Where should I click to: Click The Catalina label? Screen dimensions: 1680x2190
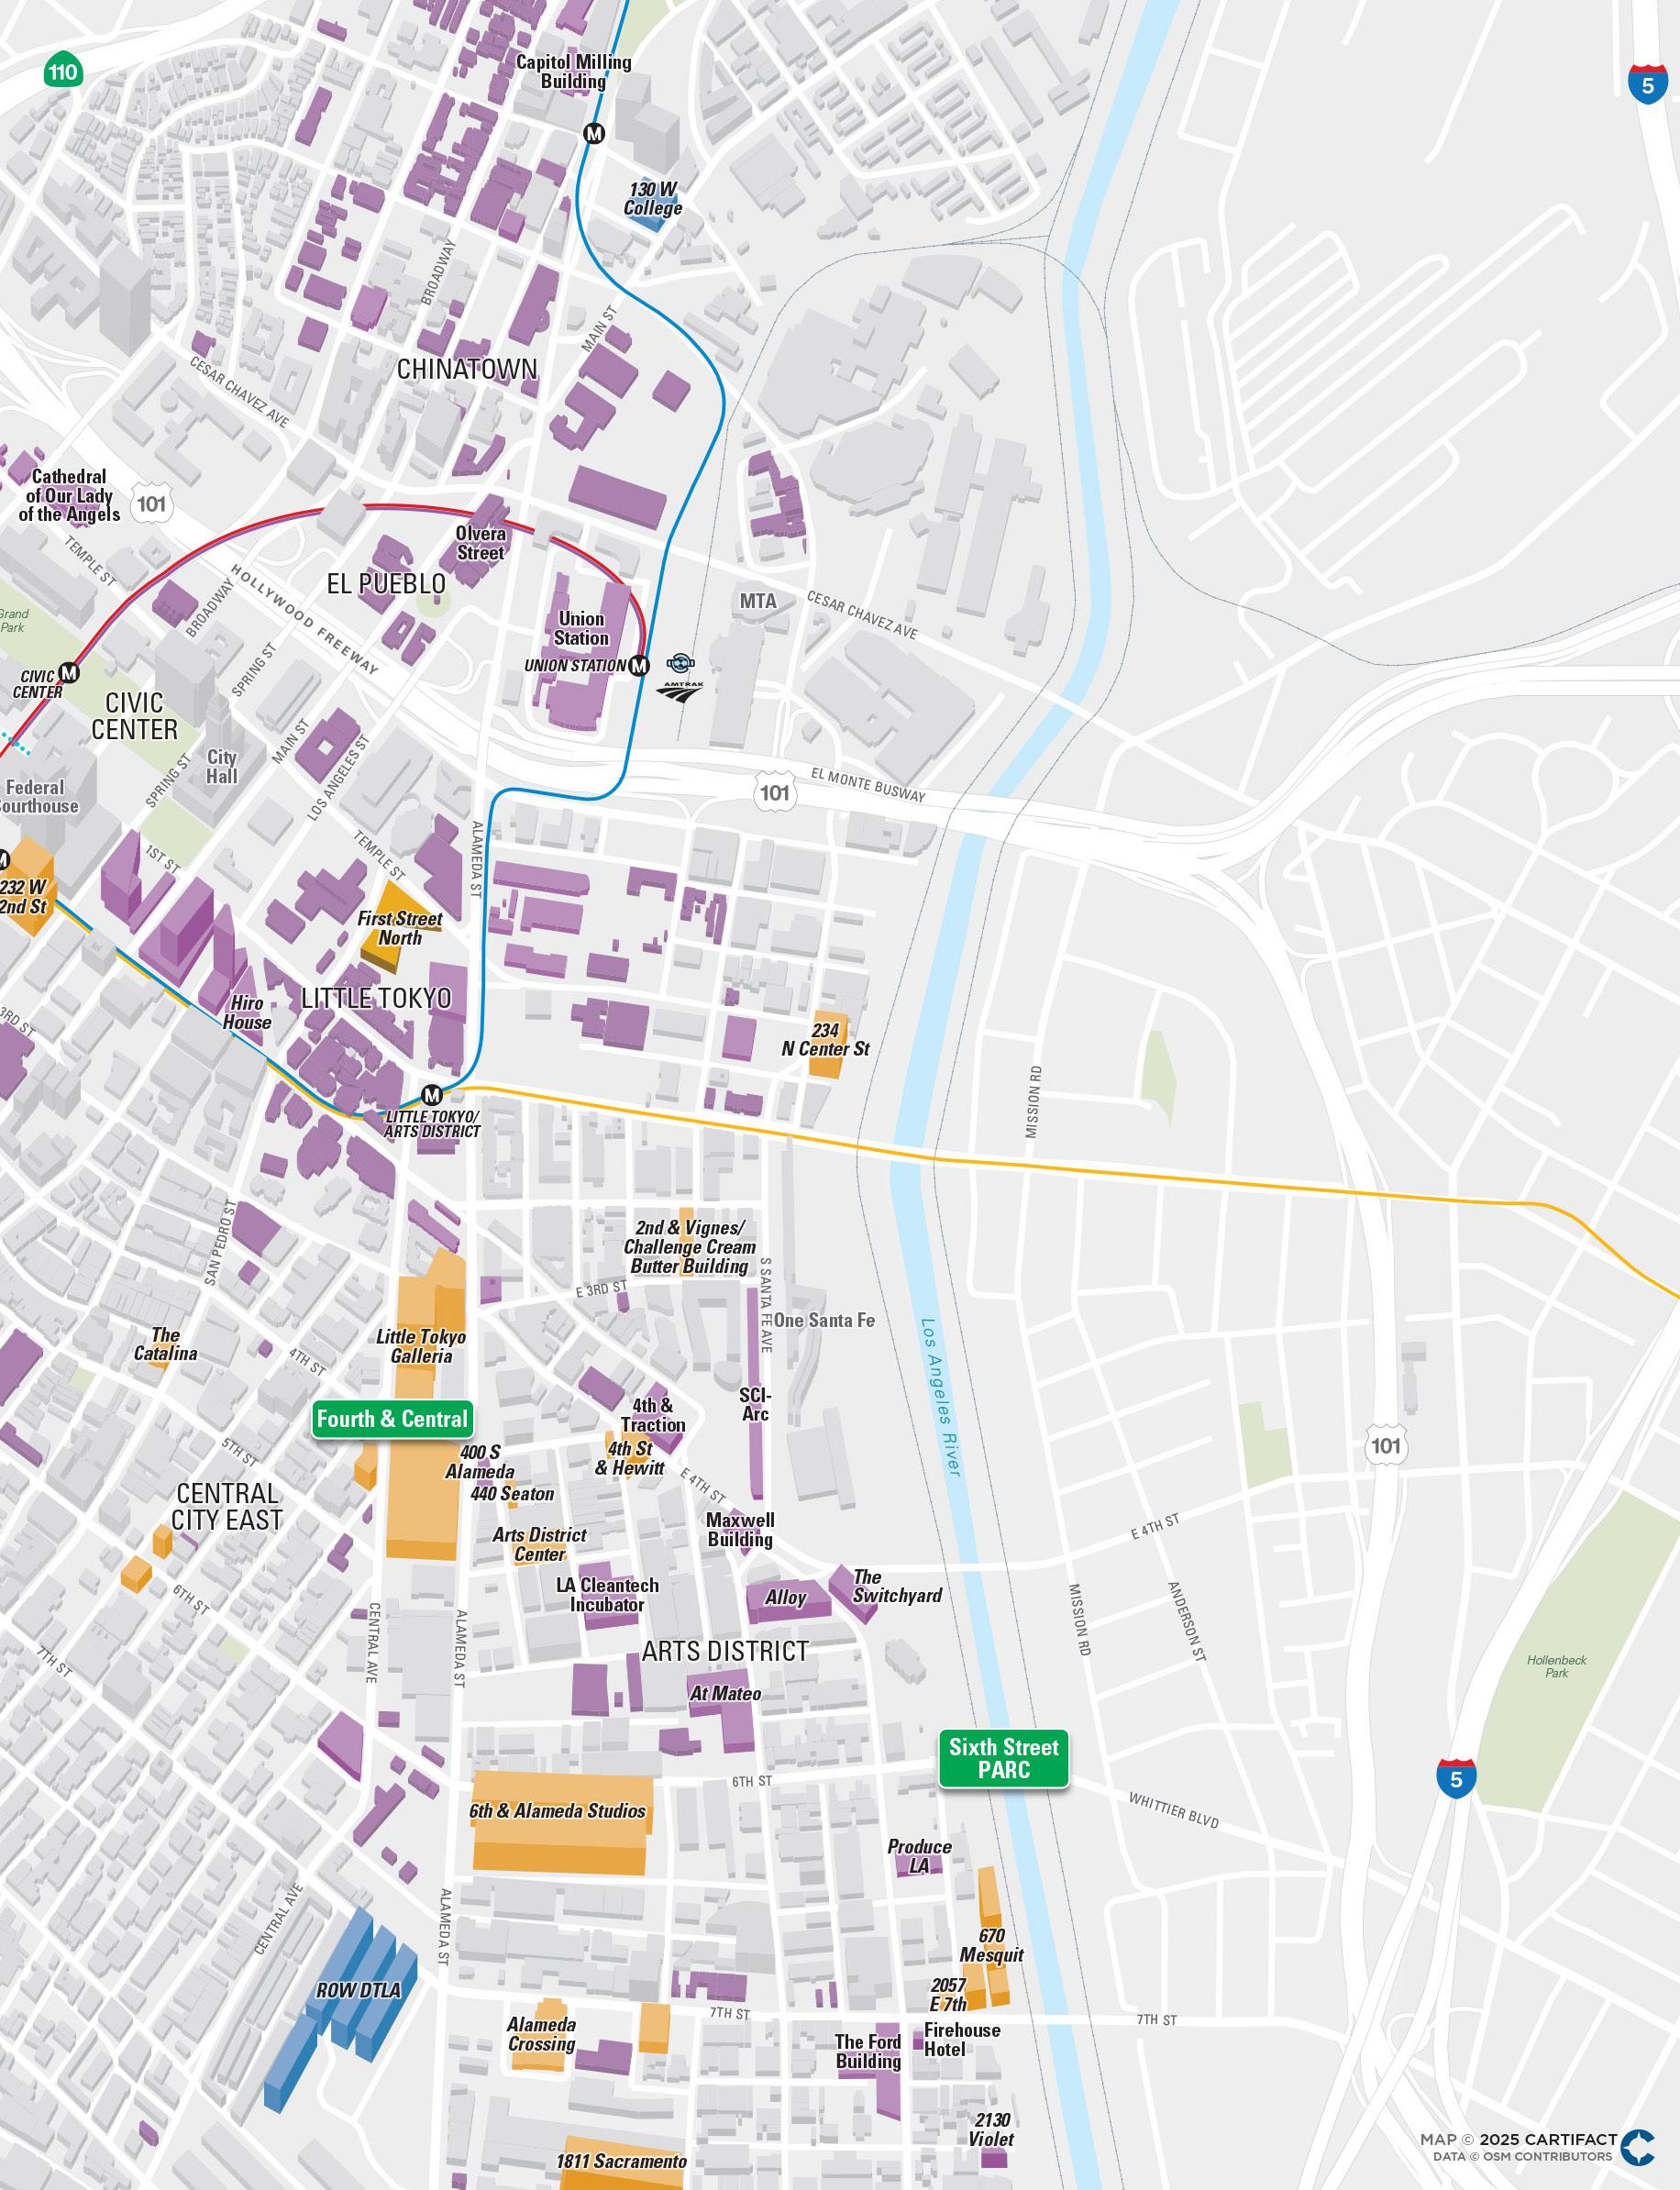[x=166, y=1344]
